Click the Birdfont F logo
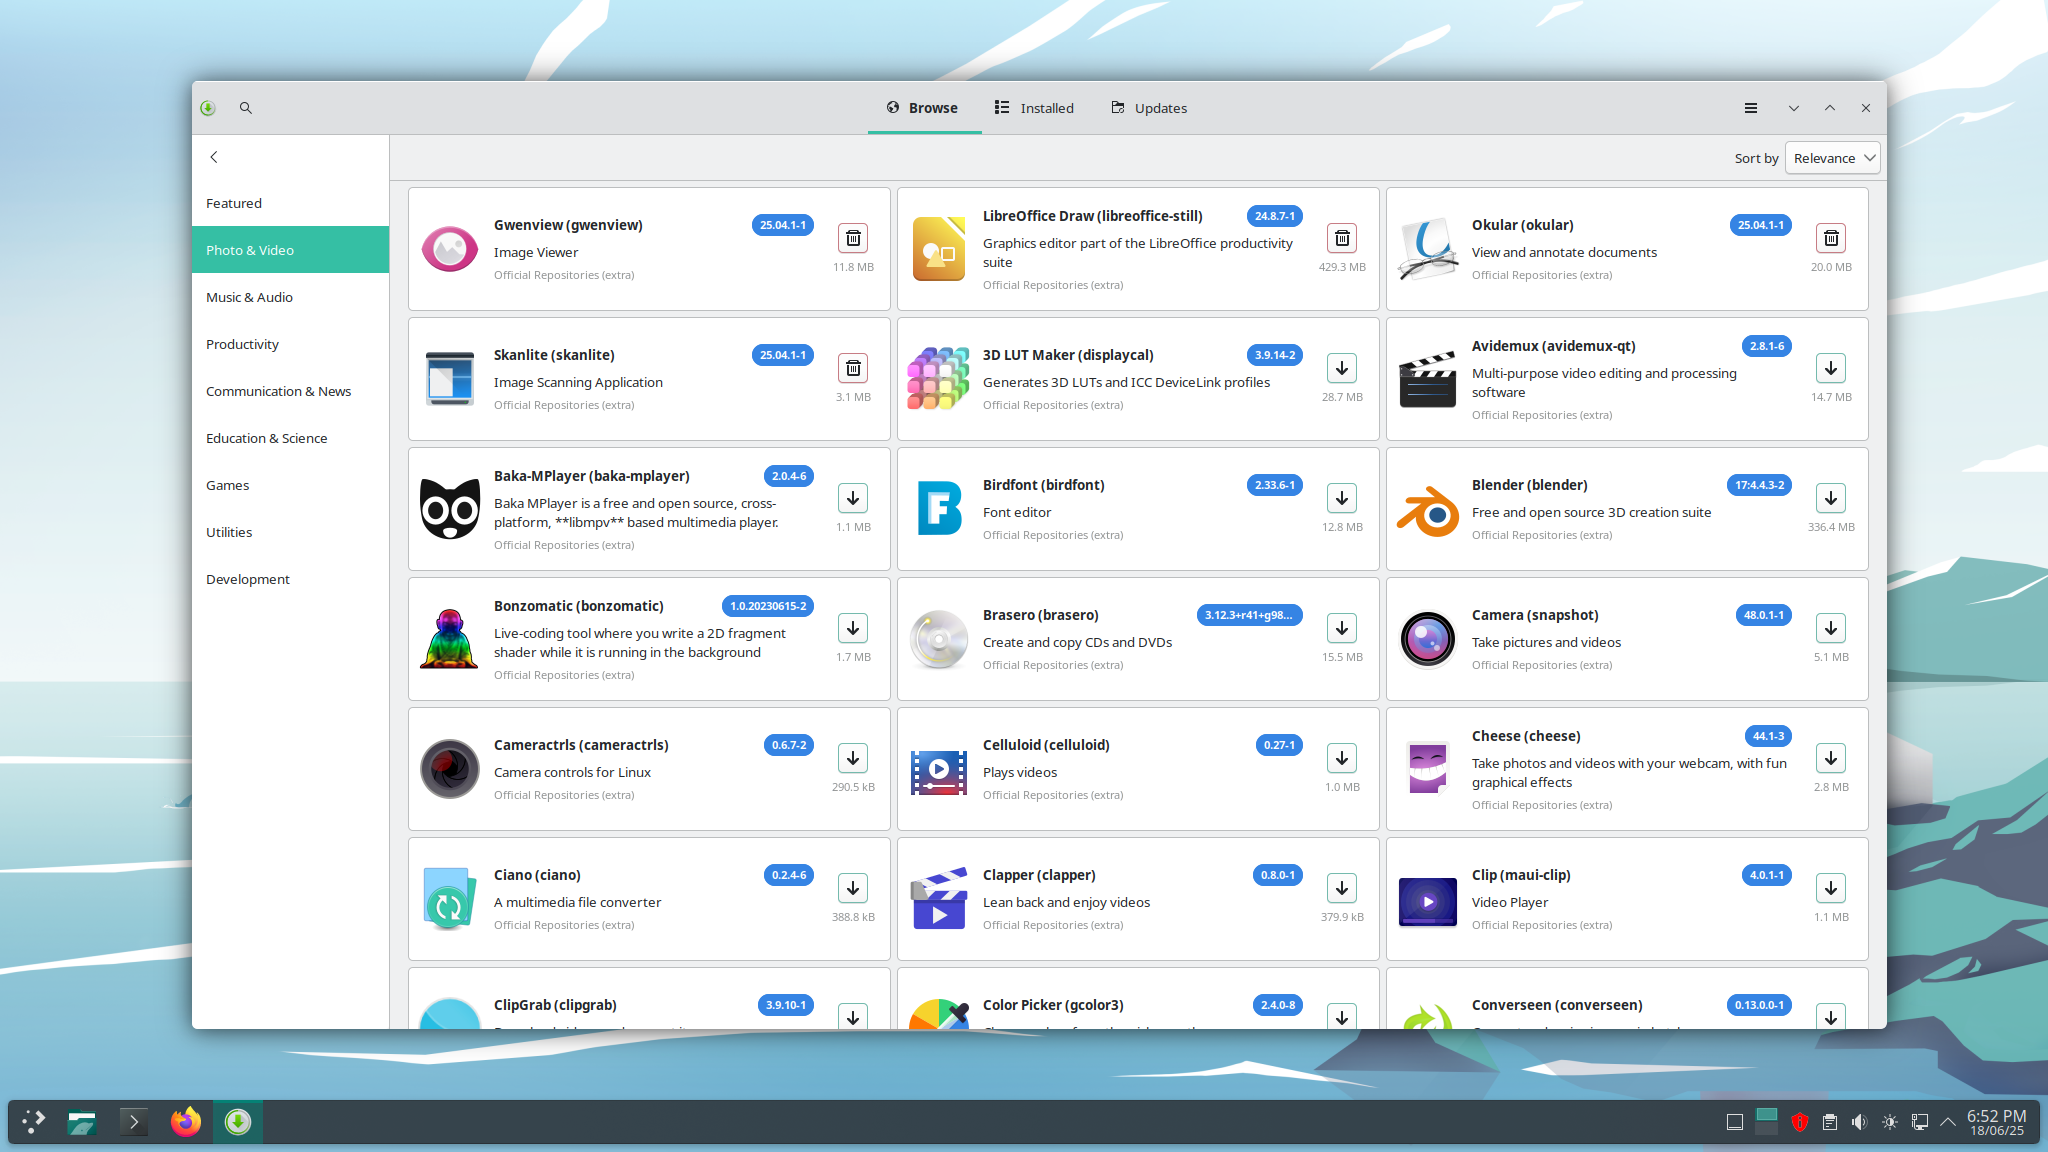 pos(939,509)
